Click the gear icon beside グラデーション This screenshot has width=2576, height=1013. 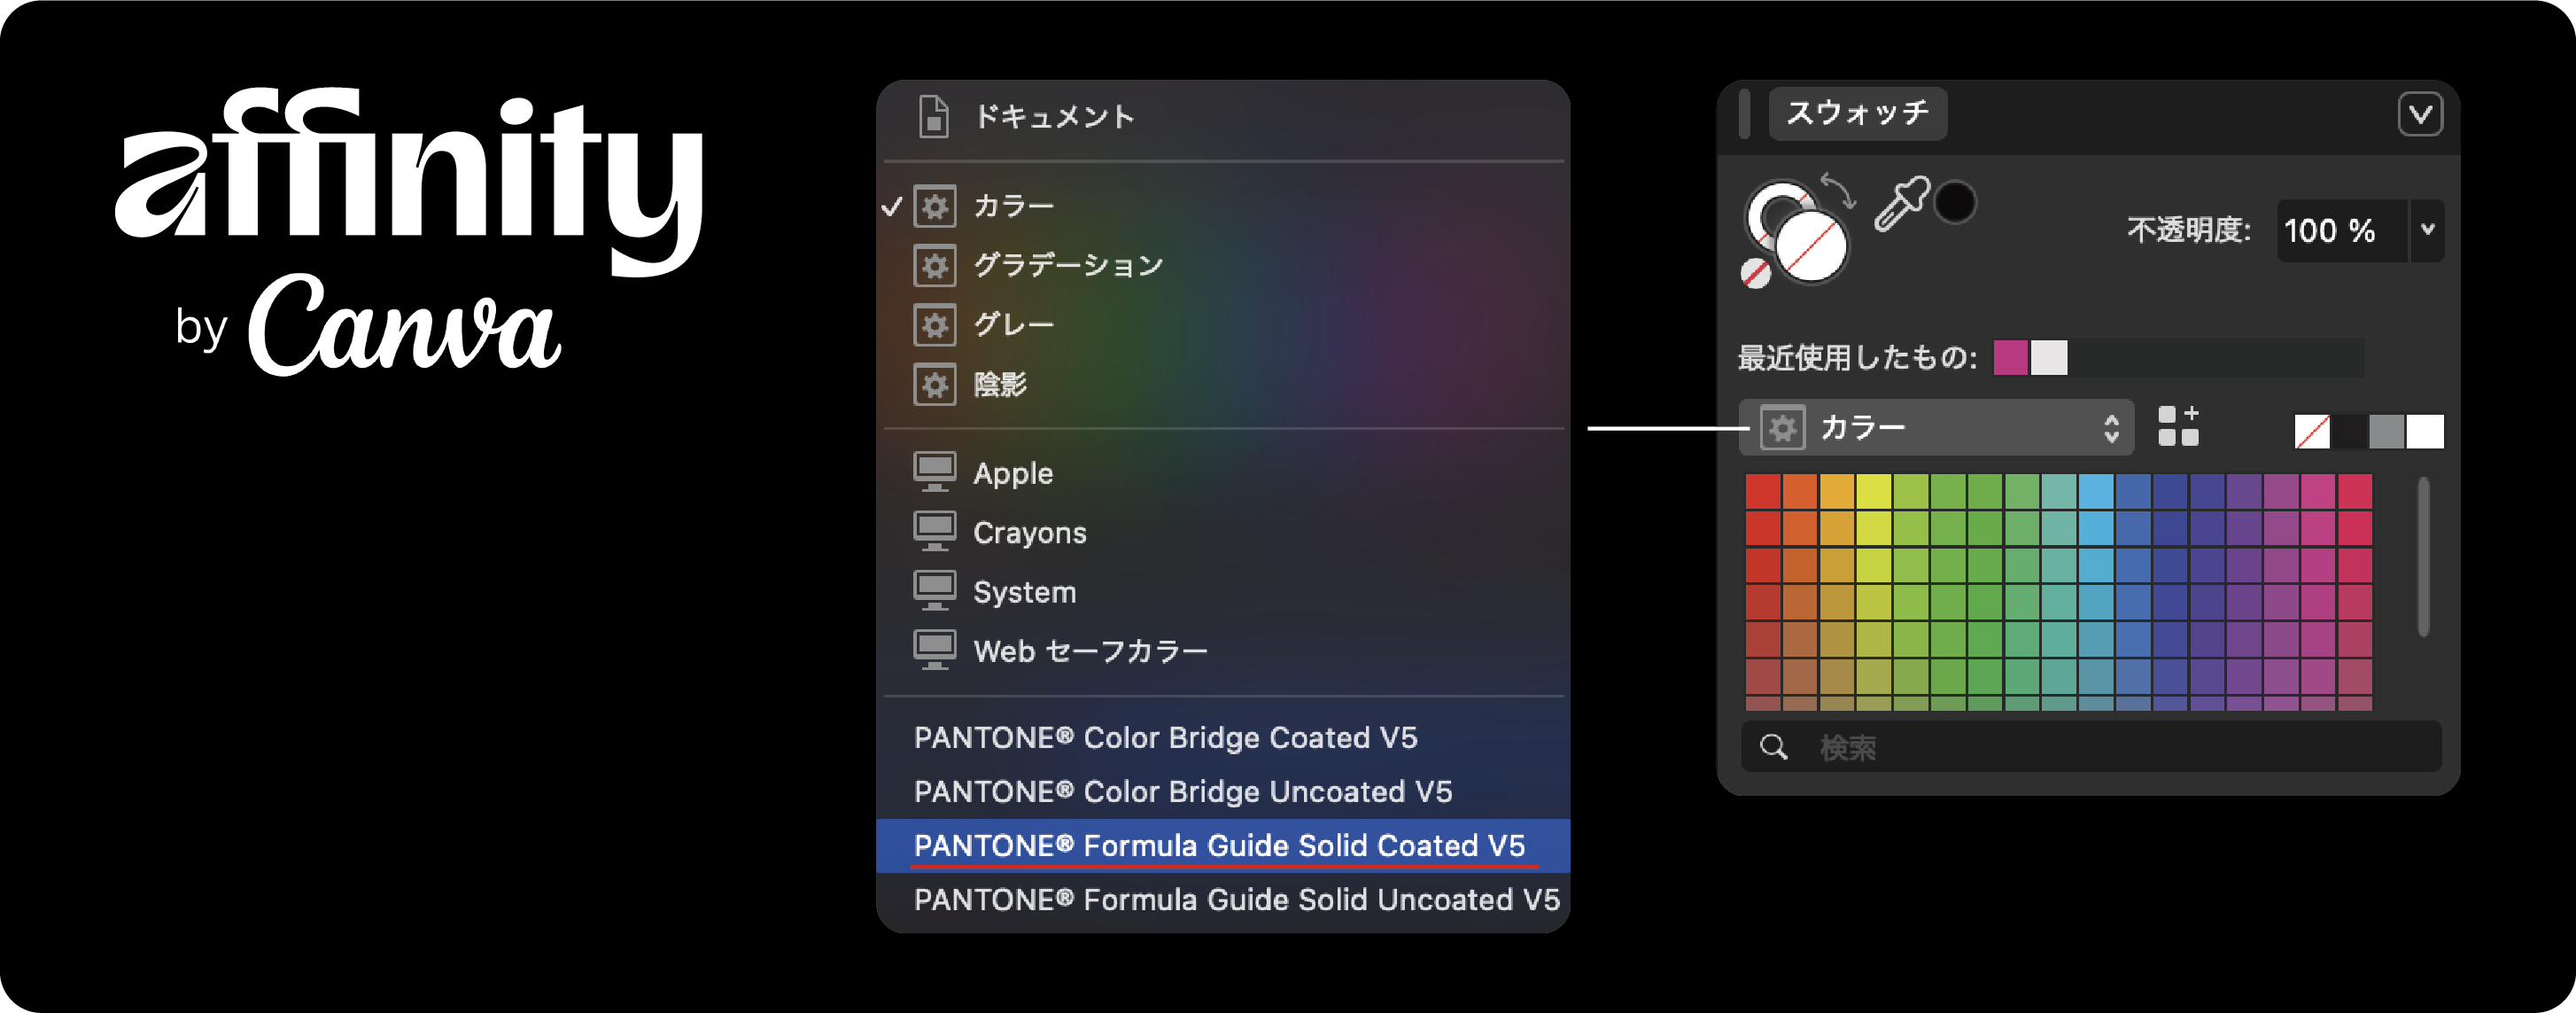(935, 266)
